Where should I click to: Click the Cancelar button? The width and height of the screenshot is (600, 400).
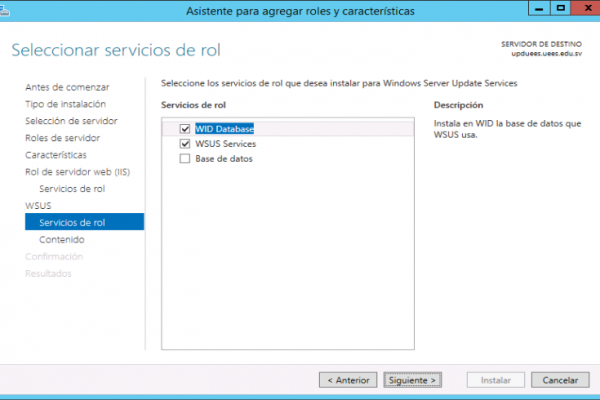(x=560, y=380)
